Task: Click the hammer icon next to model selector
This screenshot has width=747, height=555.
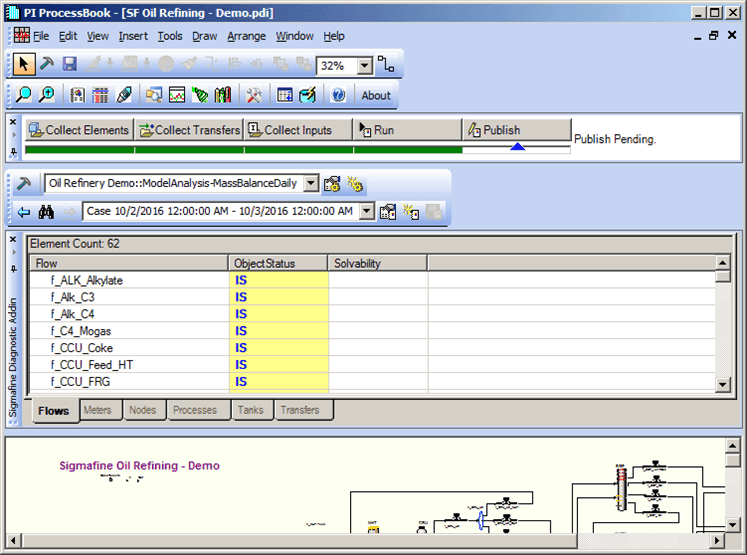Action: point(23,183)
